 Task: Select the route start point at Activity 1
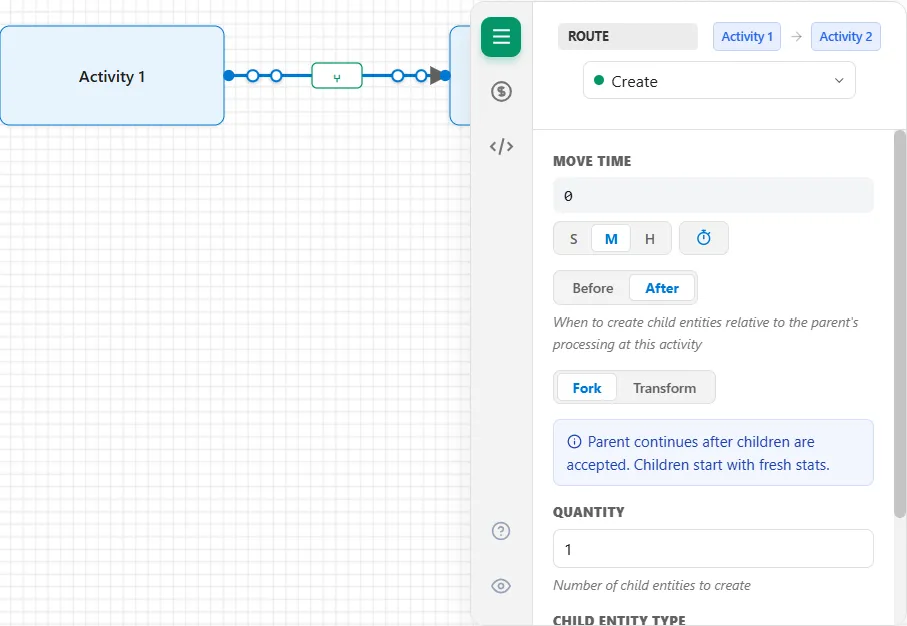(x=229, y=75)
